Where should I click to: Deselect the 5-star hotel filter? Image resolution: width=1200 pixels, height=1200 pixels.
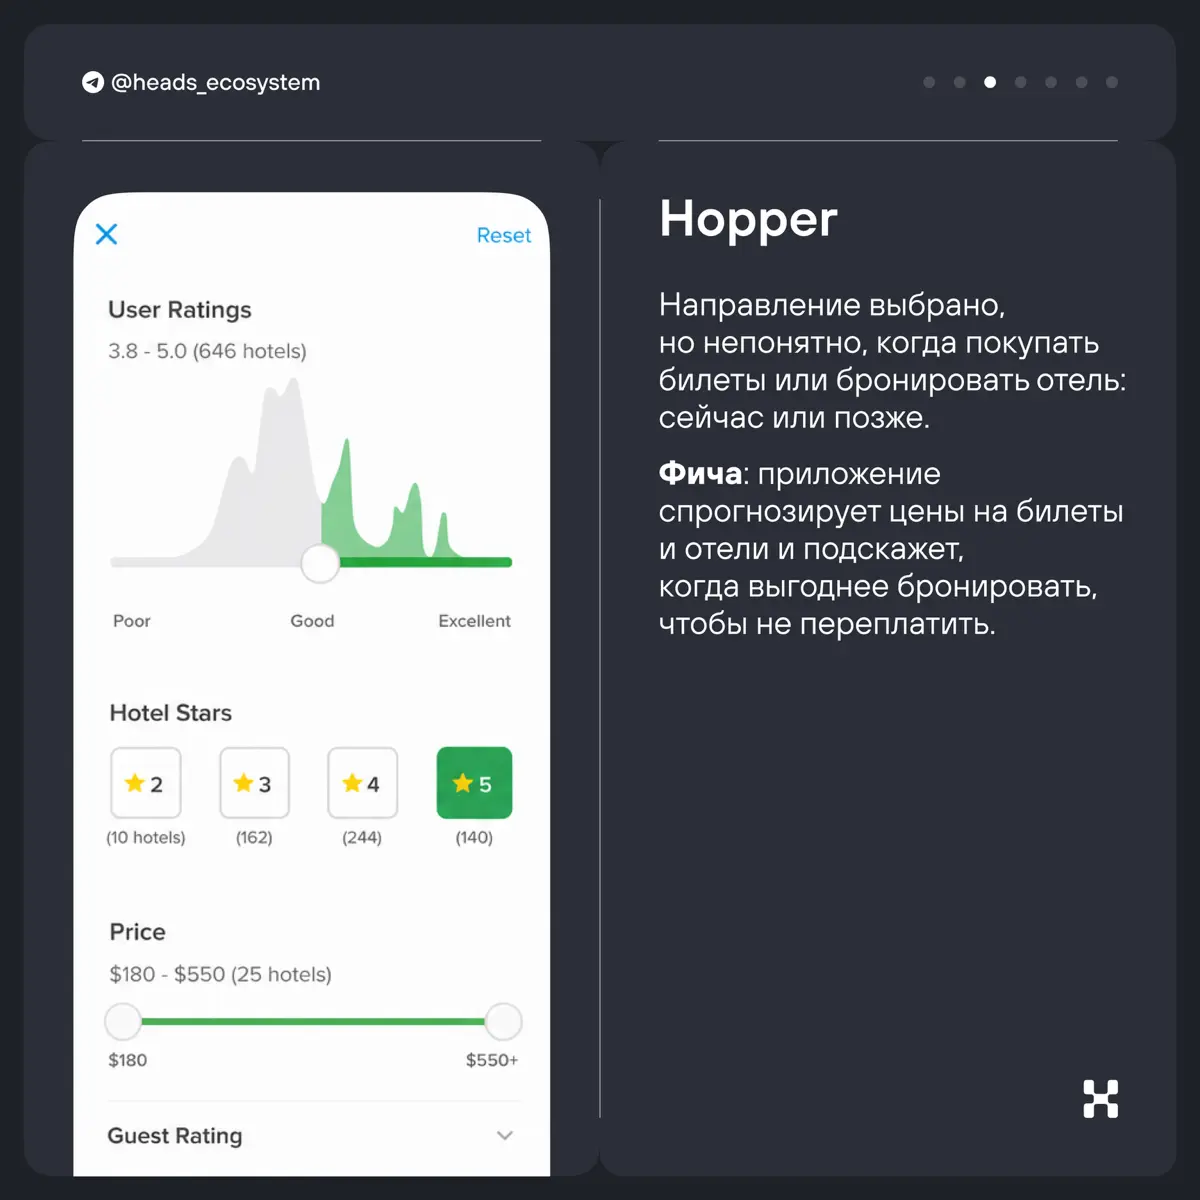(474, 783)
